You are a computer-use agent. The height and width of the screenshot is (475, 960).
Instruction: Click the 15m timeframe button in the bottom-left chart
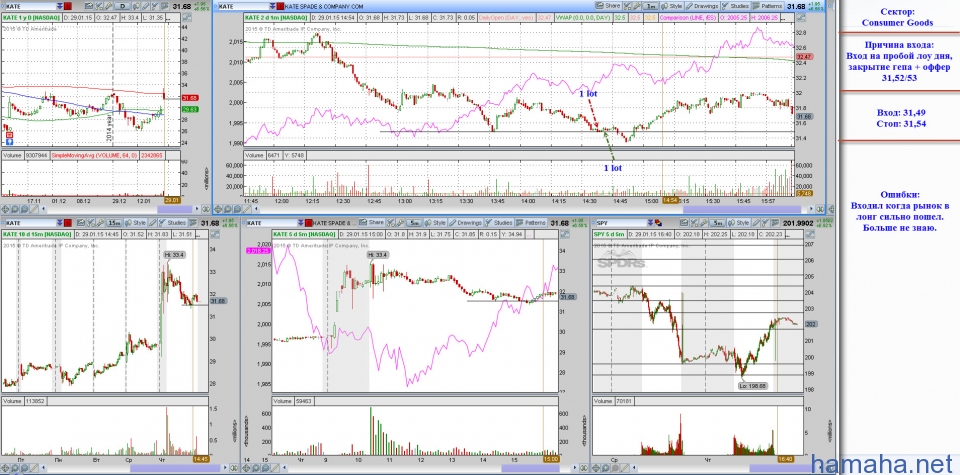(x=114, y=223)
